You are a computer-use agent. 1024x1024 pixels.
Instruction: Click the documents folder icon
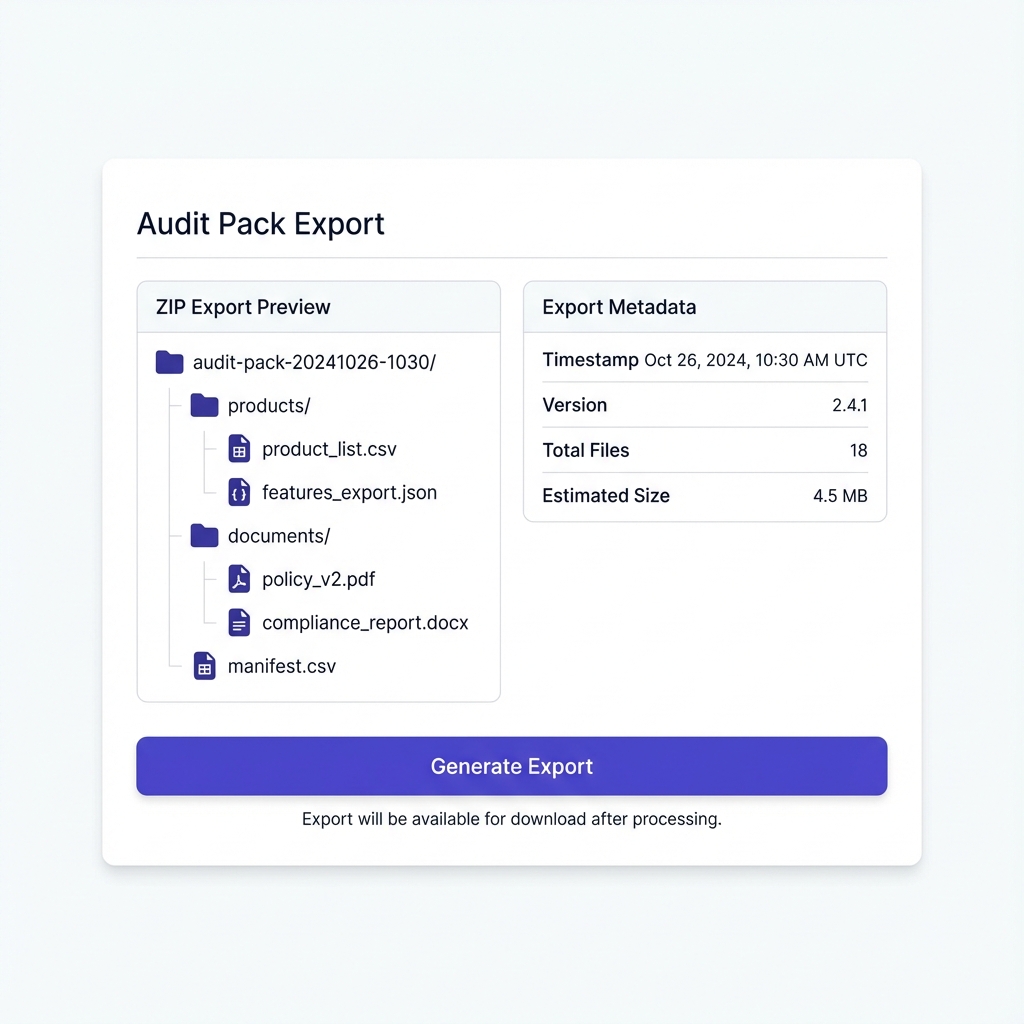[204, 536]
